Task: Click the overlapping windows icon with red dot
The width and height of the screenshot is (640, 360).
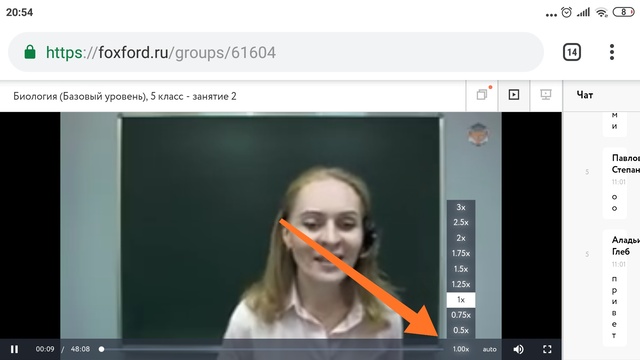Action: tap(483, 94)
